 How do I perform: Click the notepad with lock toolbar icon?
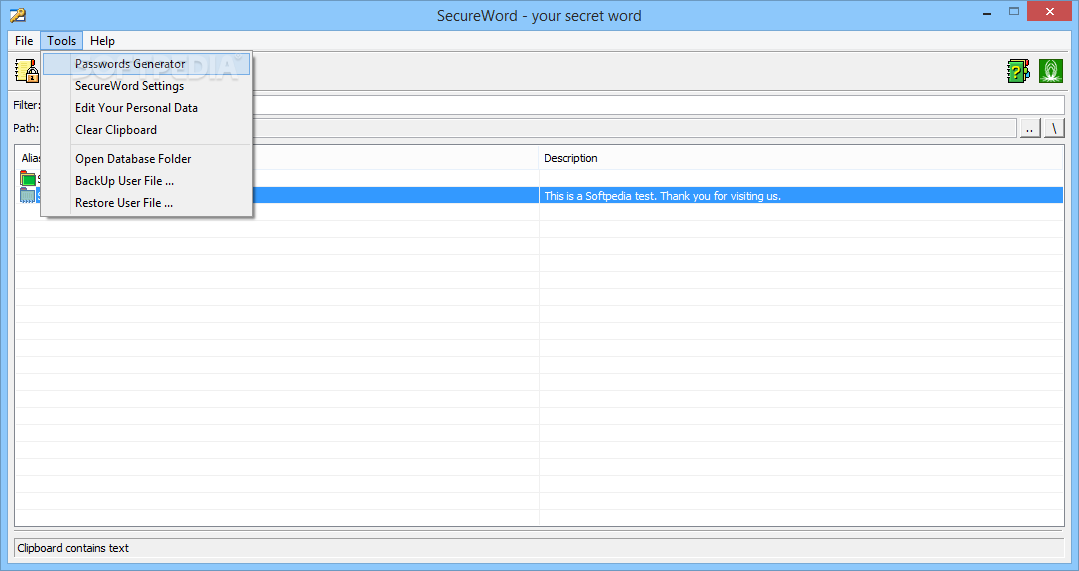click(x=27, y=71)
